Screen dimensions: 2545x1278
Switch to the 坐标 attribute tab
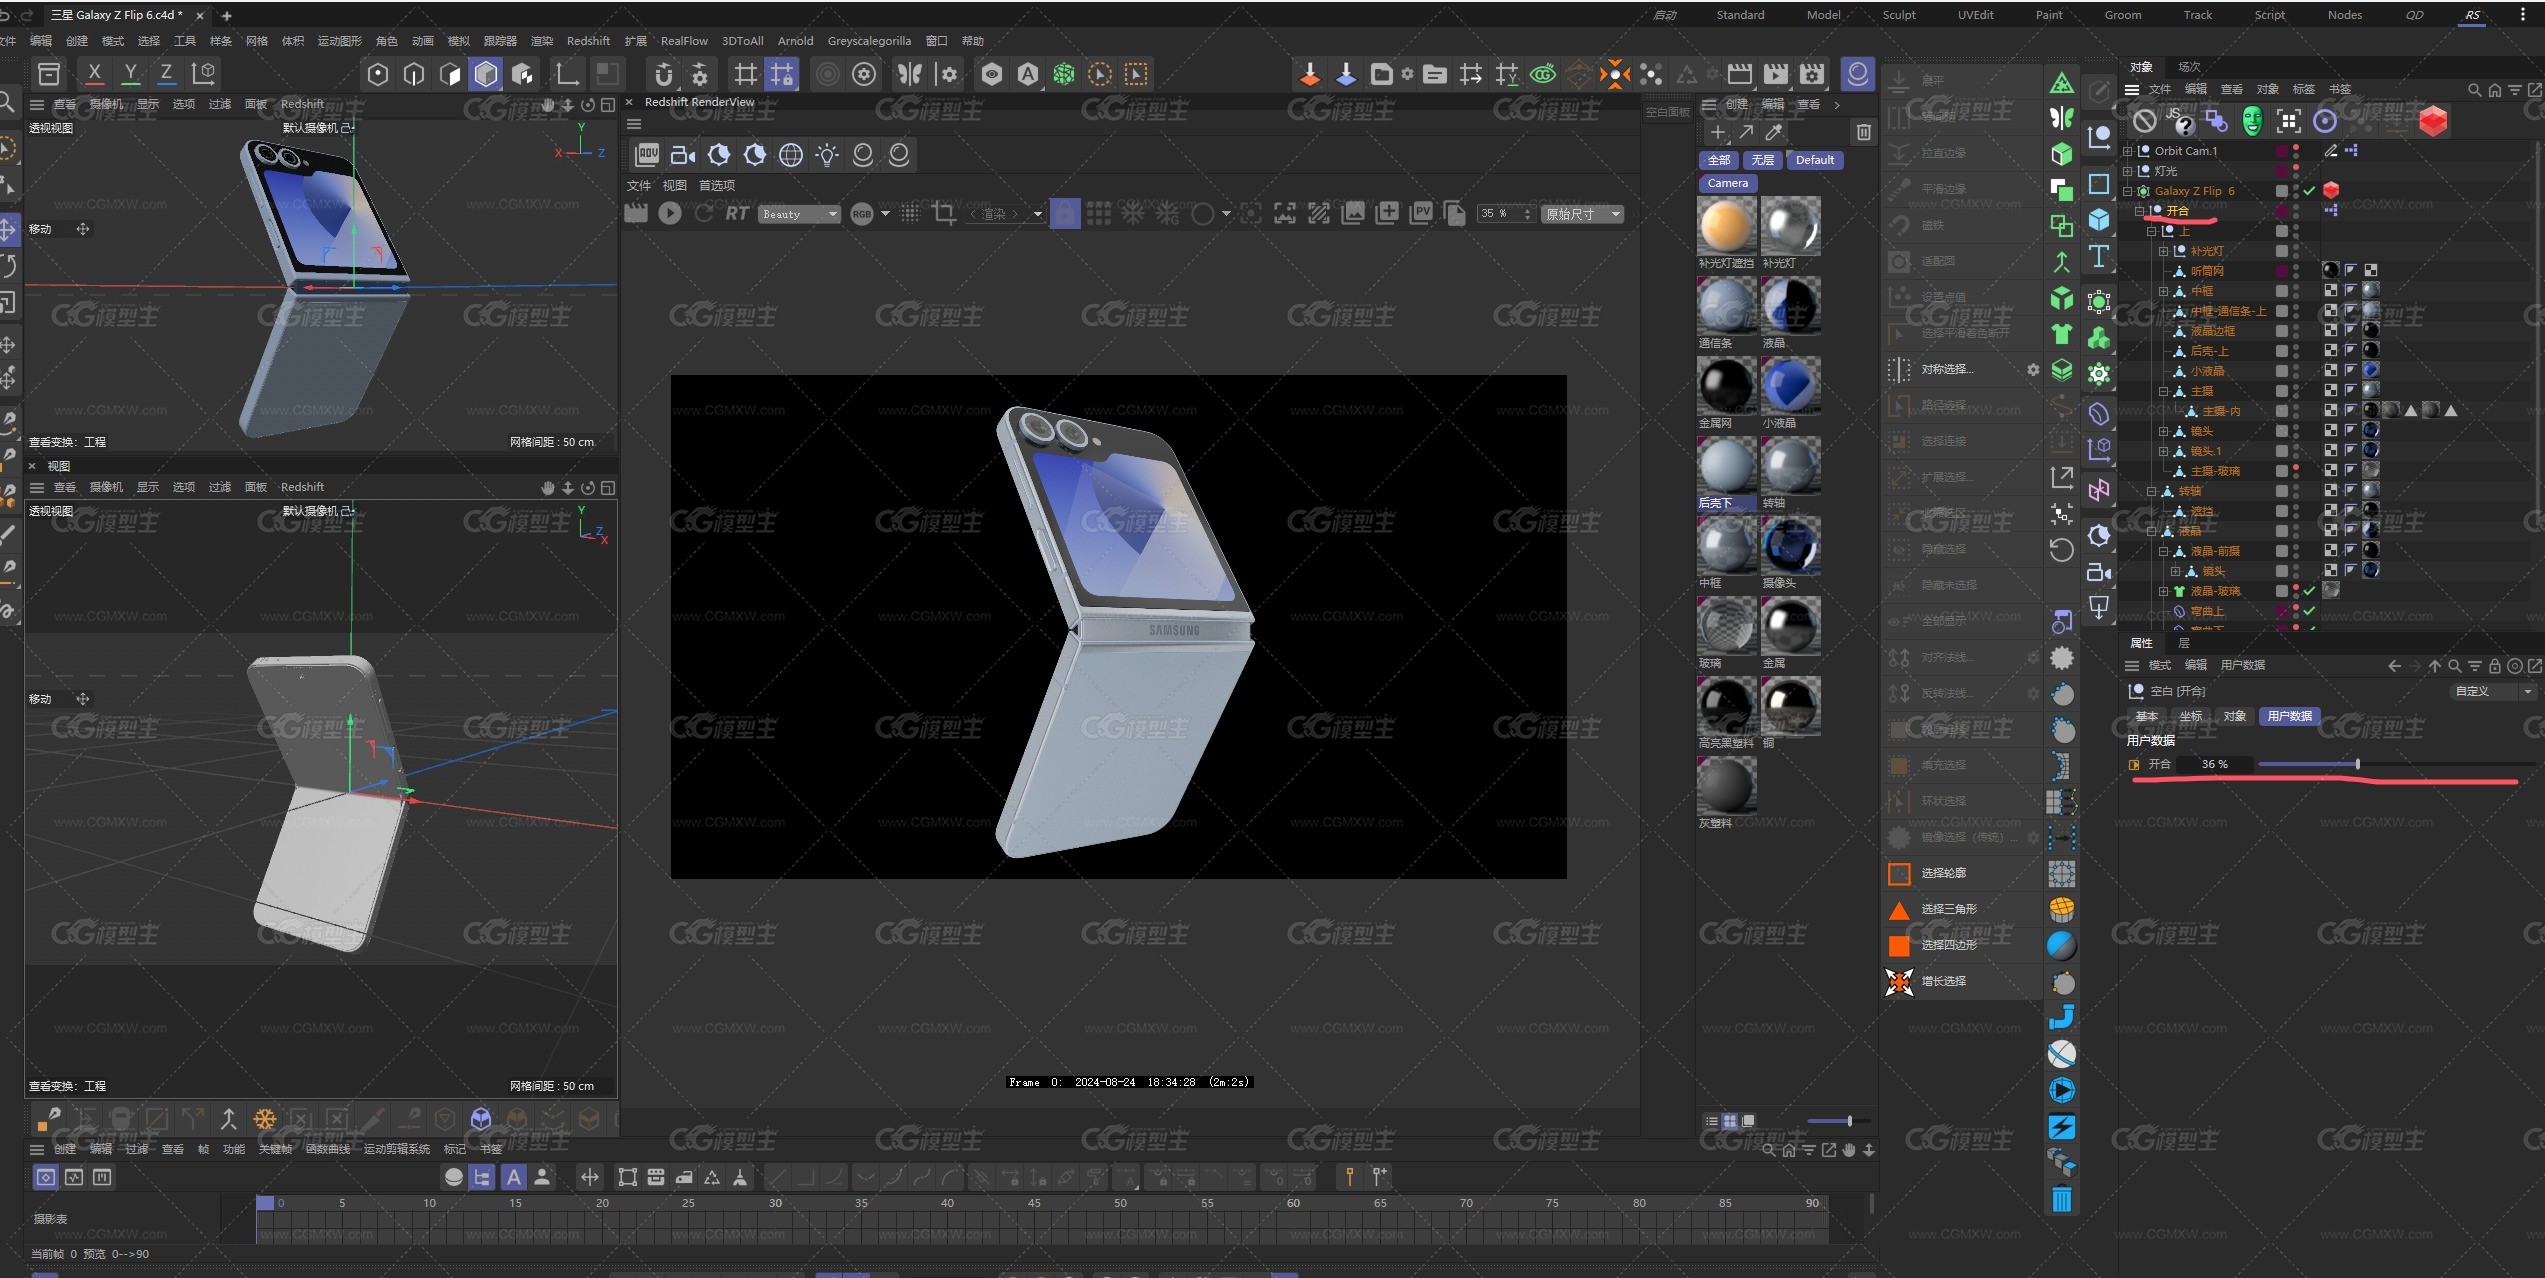(x=2190, y=716)
